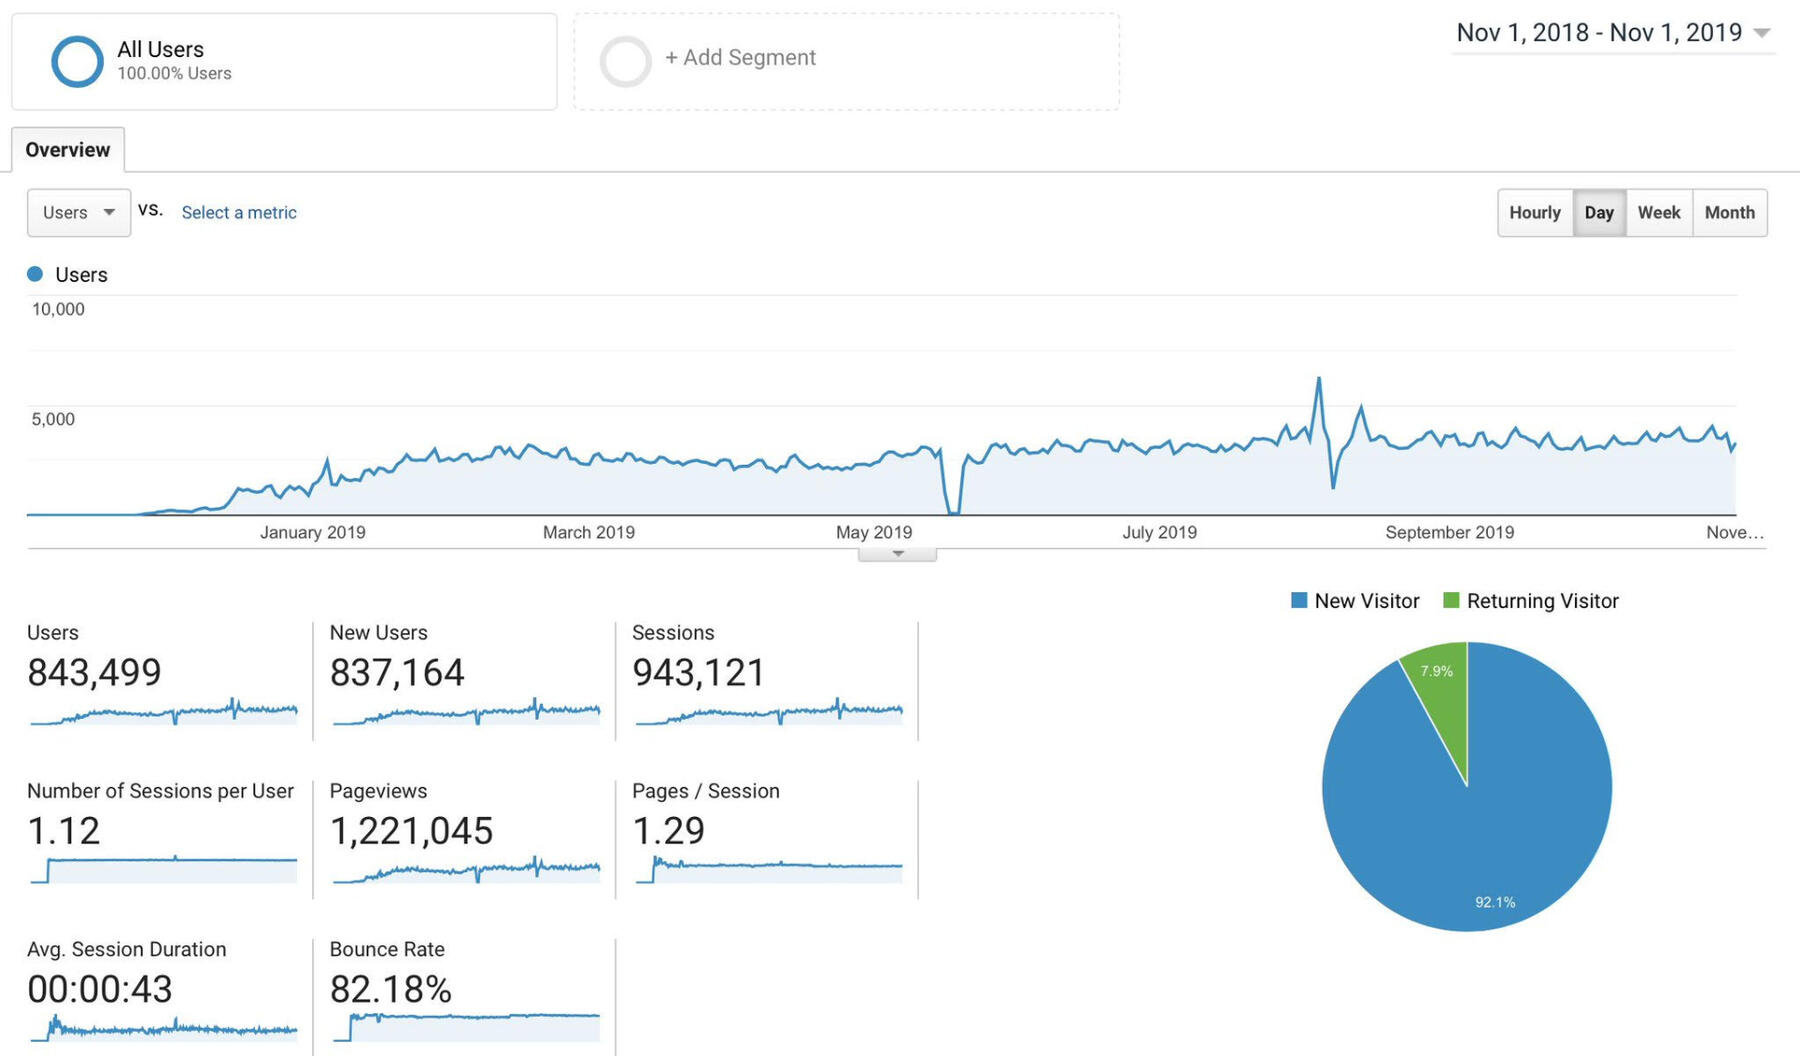Viewport: 1800px width, 1056px height.
Task: Click the Users sparkline chart
Action: [x=163, y=712]
